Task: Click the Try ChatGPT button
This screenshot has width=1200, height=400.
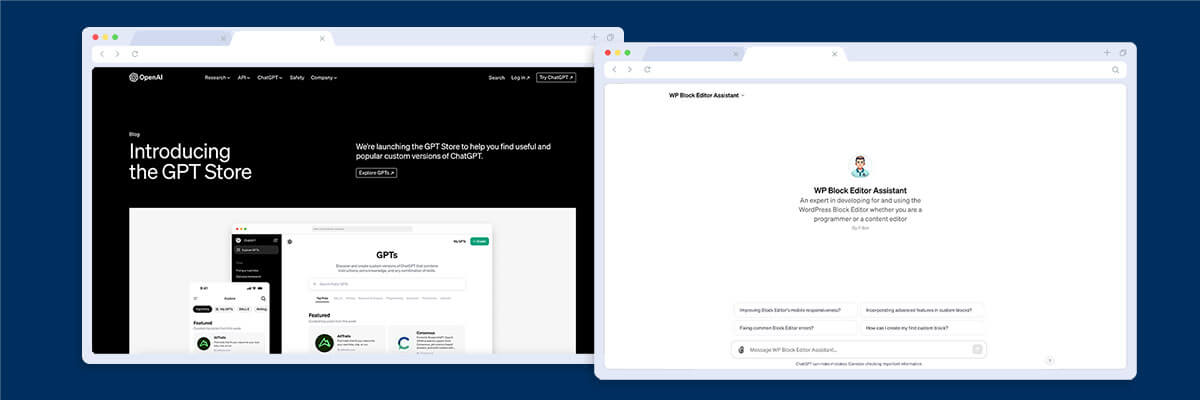Action: click(x=556, y=77)
